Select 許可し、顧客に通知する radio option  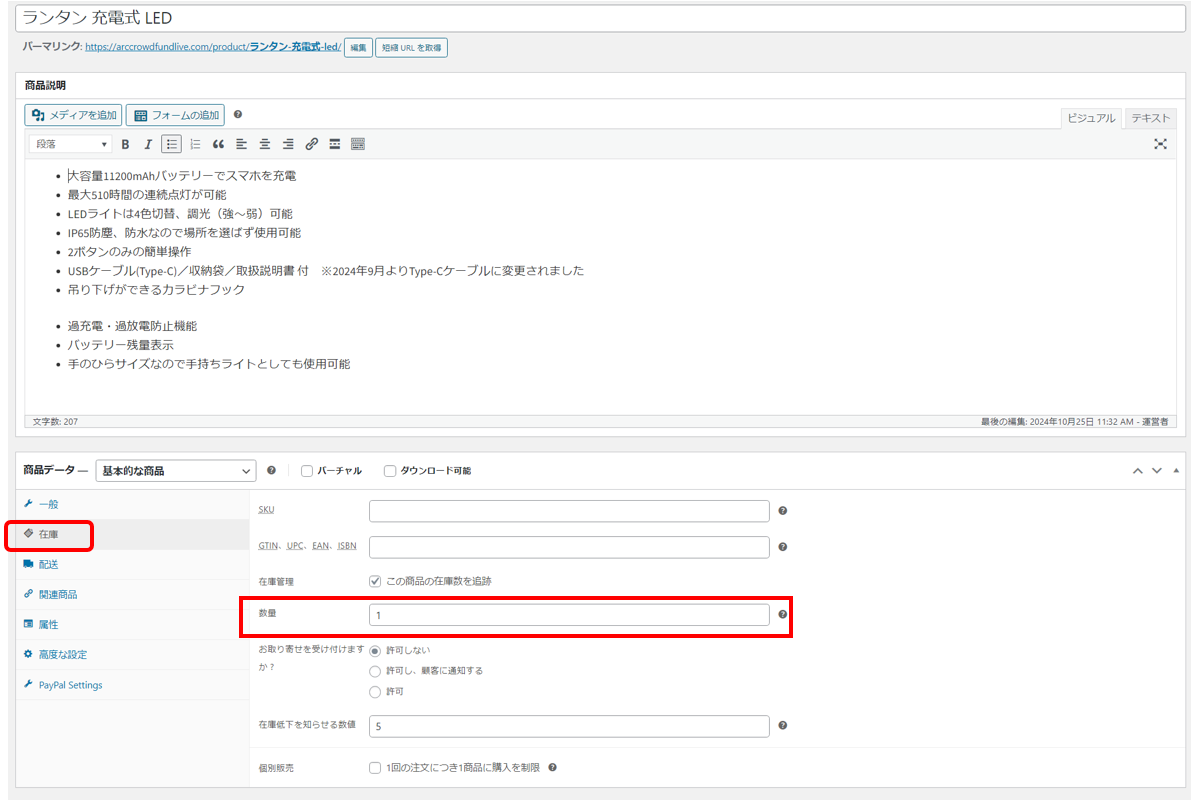pyautogui.click(x=375, y=671)
